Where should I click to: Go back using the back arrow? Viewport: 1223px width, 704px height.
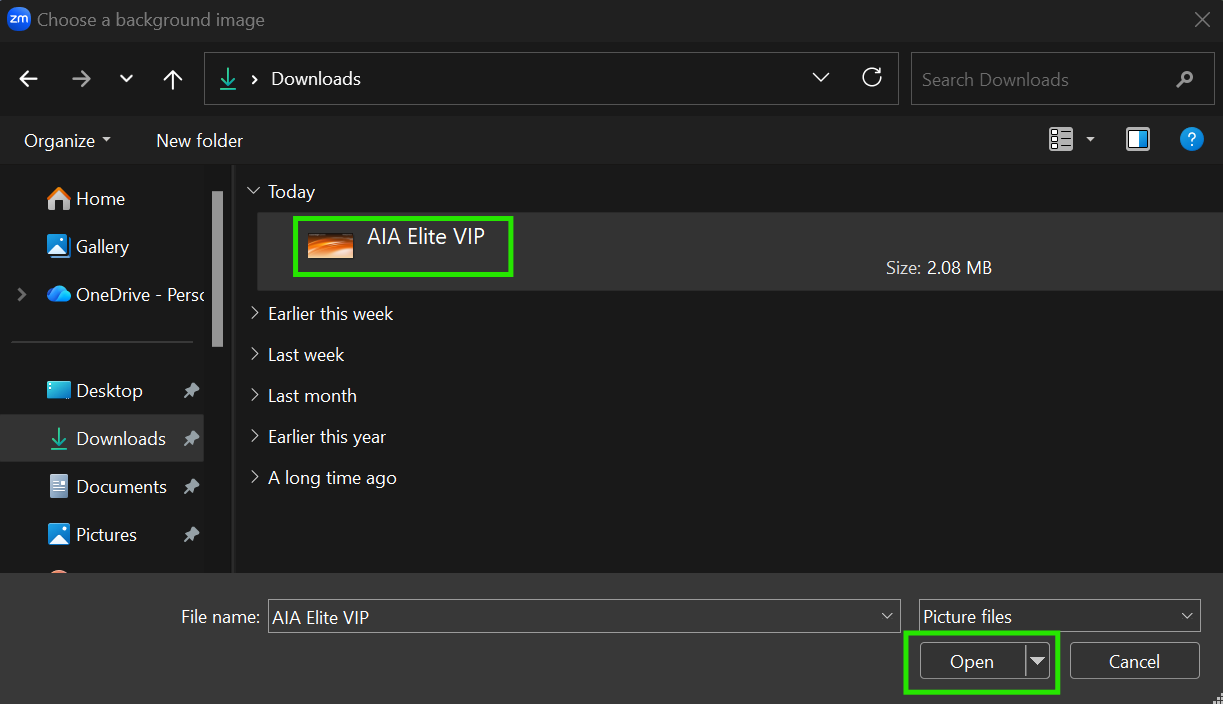29,79
